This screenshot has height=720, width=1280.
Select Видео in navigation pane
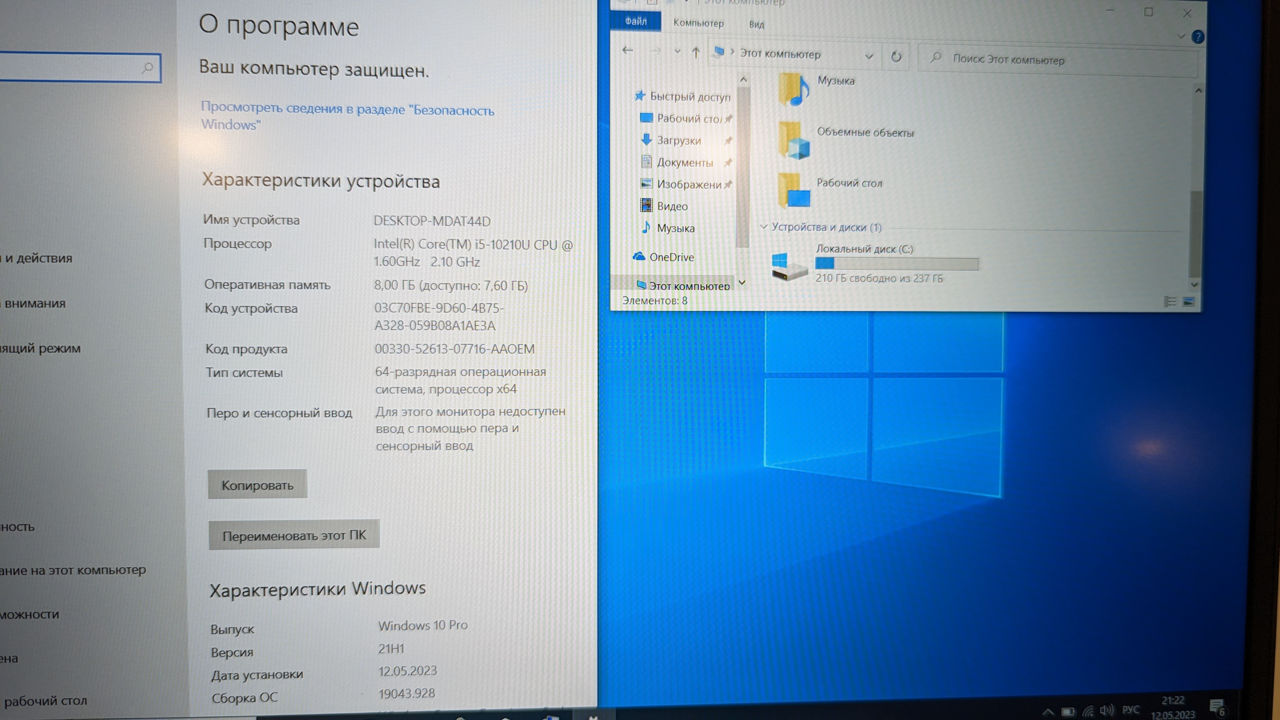click(665, 206)
